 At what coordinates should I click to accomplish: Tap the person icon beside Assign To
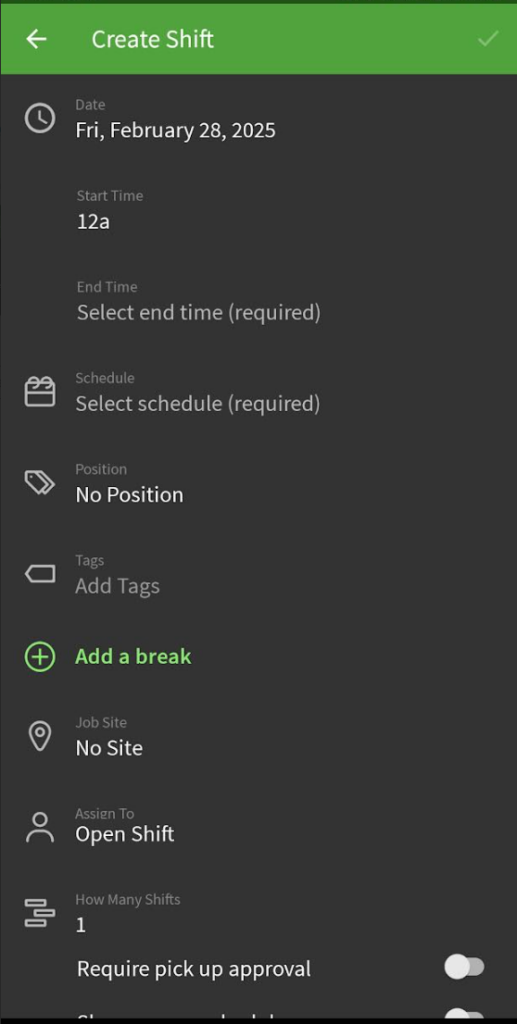pos(40,827)
